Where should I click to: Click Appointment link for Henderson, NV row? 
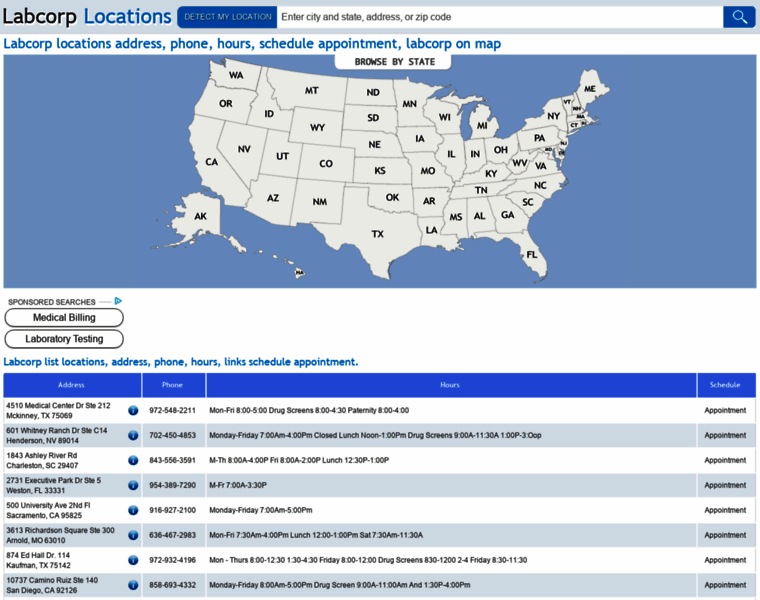pyautogui.click(x=725, y=435)
